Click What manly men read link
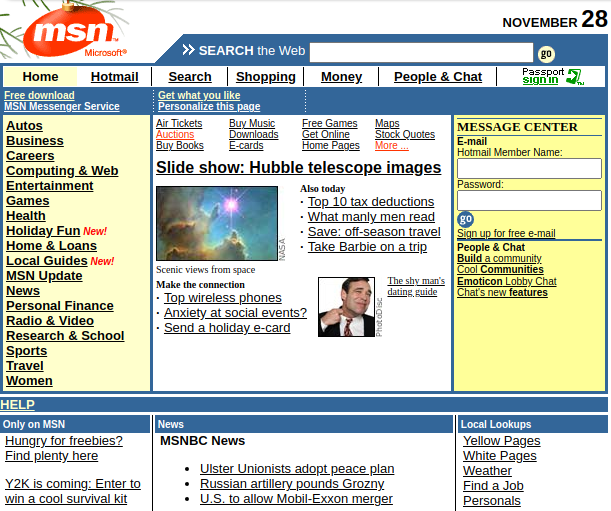 point(371,217)
